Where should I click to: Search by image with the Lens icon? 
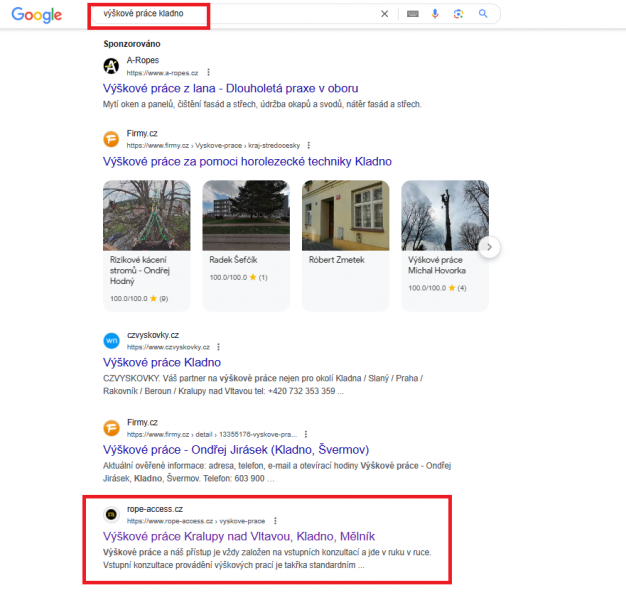coord(458,14)
